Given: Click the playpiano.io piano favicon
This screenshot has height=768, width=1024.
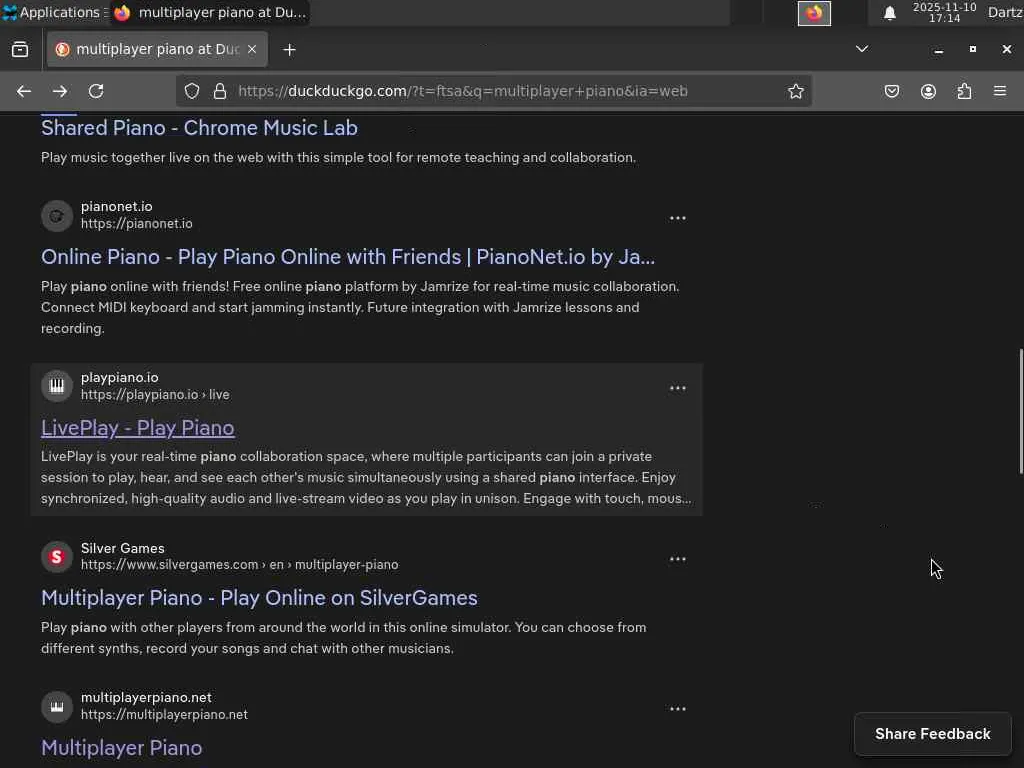Looking at the screenshot, I should click(x=57, y=386).
